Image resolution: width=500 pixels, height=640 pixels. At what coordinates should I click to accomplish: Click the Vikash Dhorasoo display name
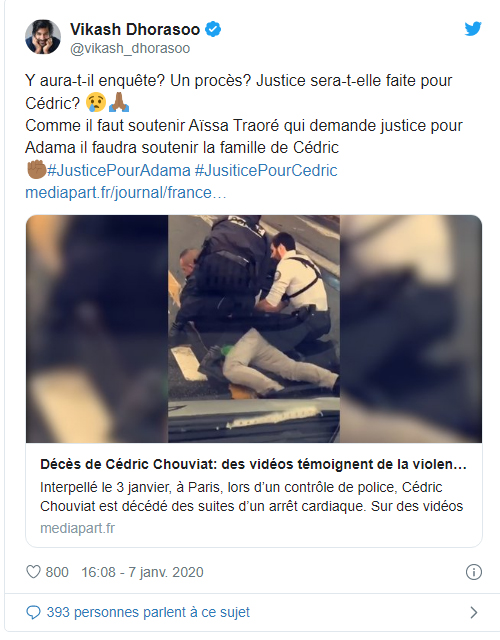135,29
